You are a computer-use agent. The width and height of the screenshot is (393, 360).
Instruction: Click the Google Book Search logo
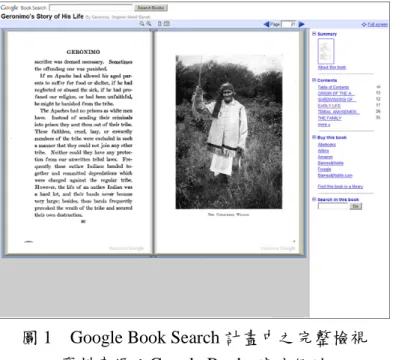click(23, 8)
